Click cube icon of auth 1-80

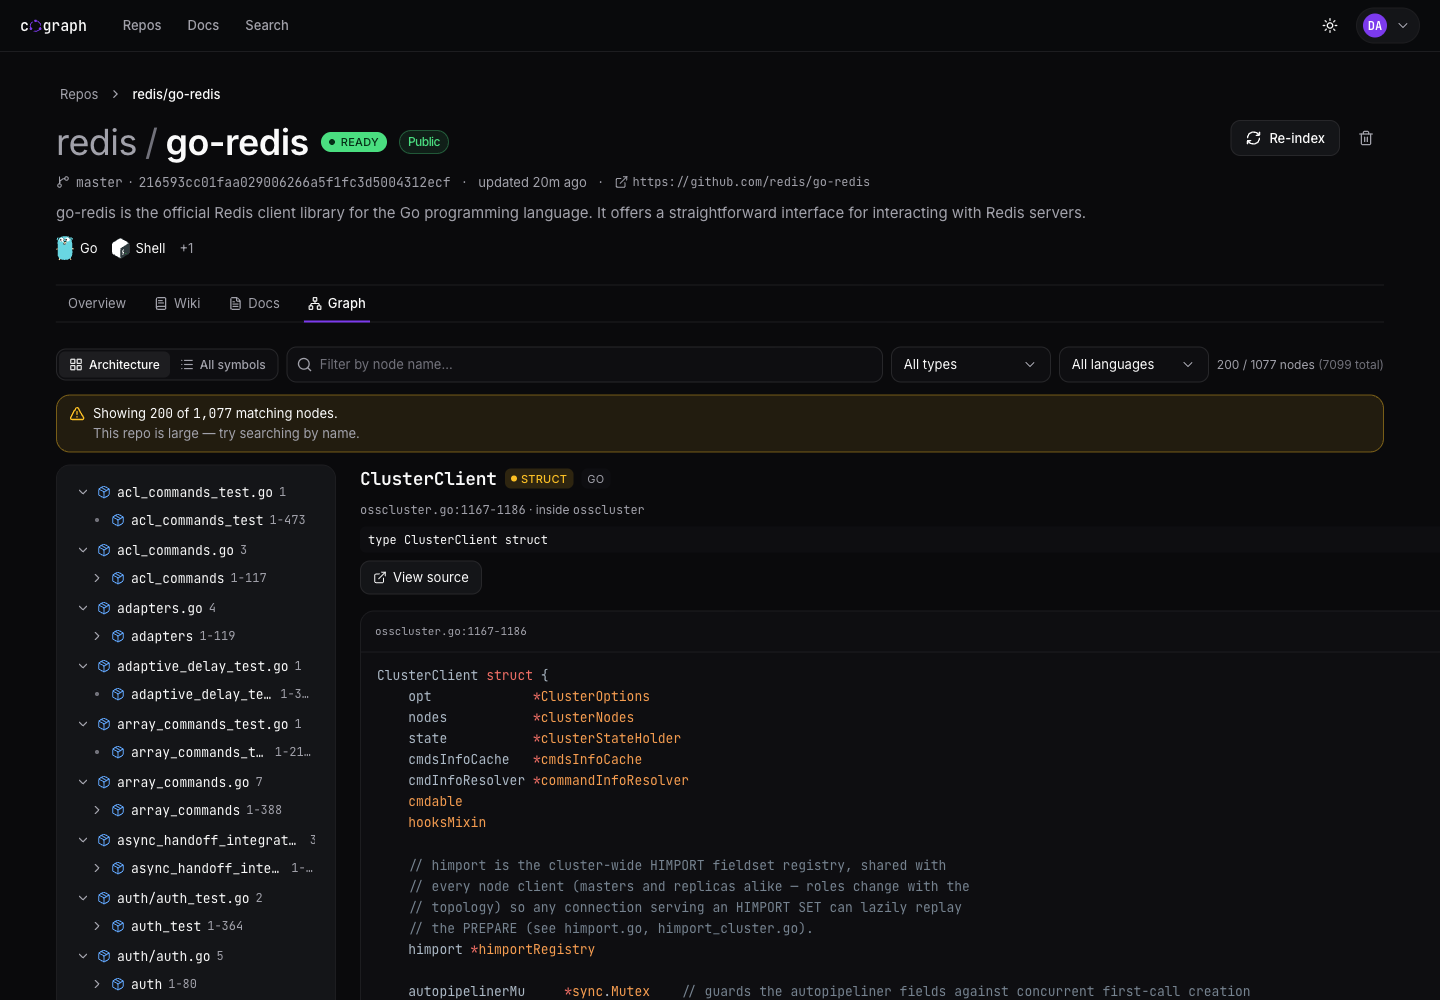tap(118, 984)
